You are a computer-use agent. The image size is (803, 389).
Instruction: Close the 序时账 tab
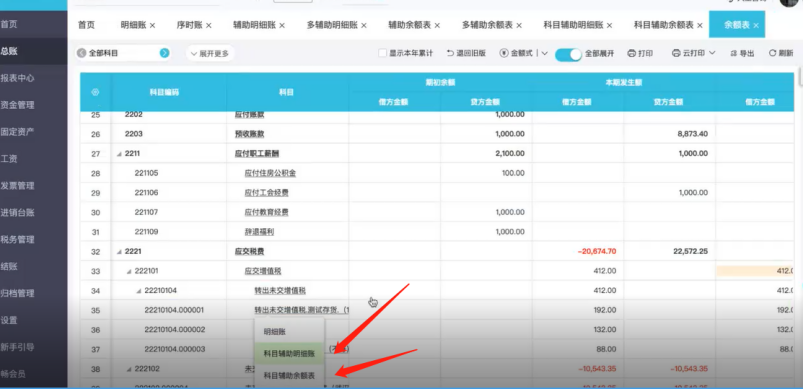208,26
